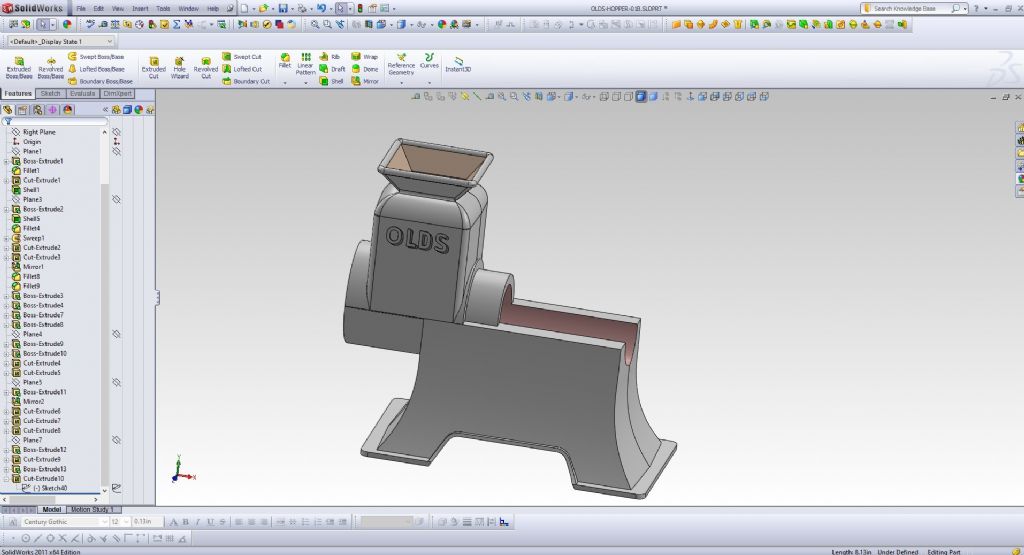
Task: Select the Extruded Cut tool
Action: pos(153,67)
